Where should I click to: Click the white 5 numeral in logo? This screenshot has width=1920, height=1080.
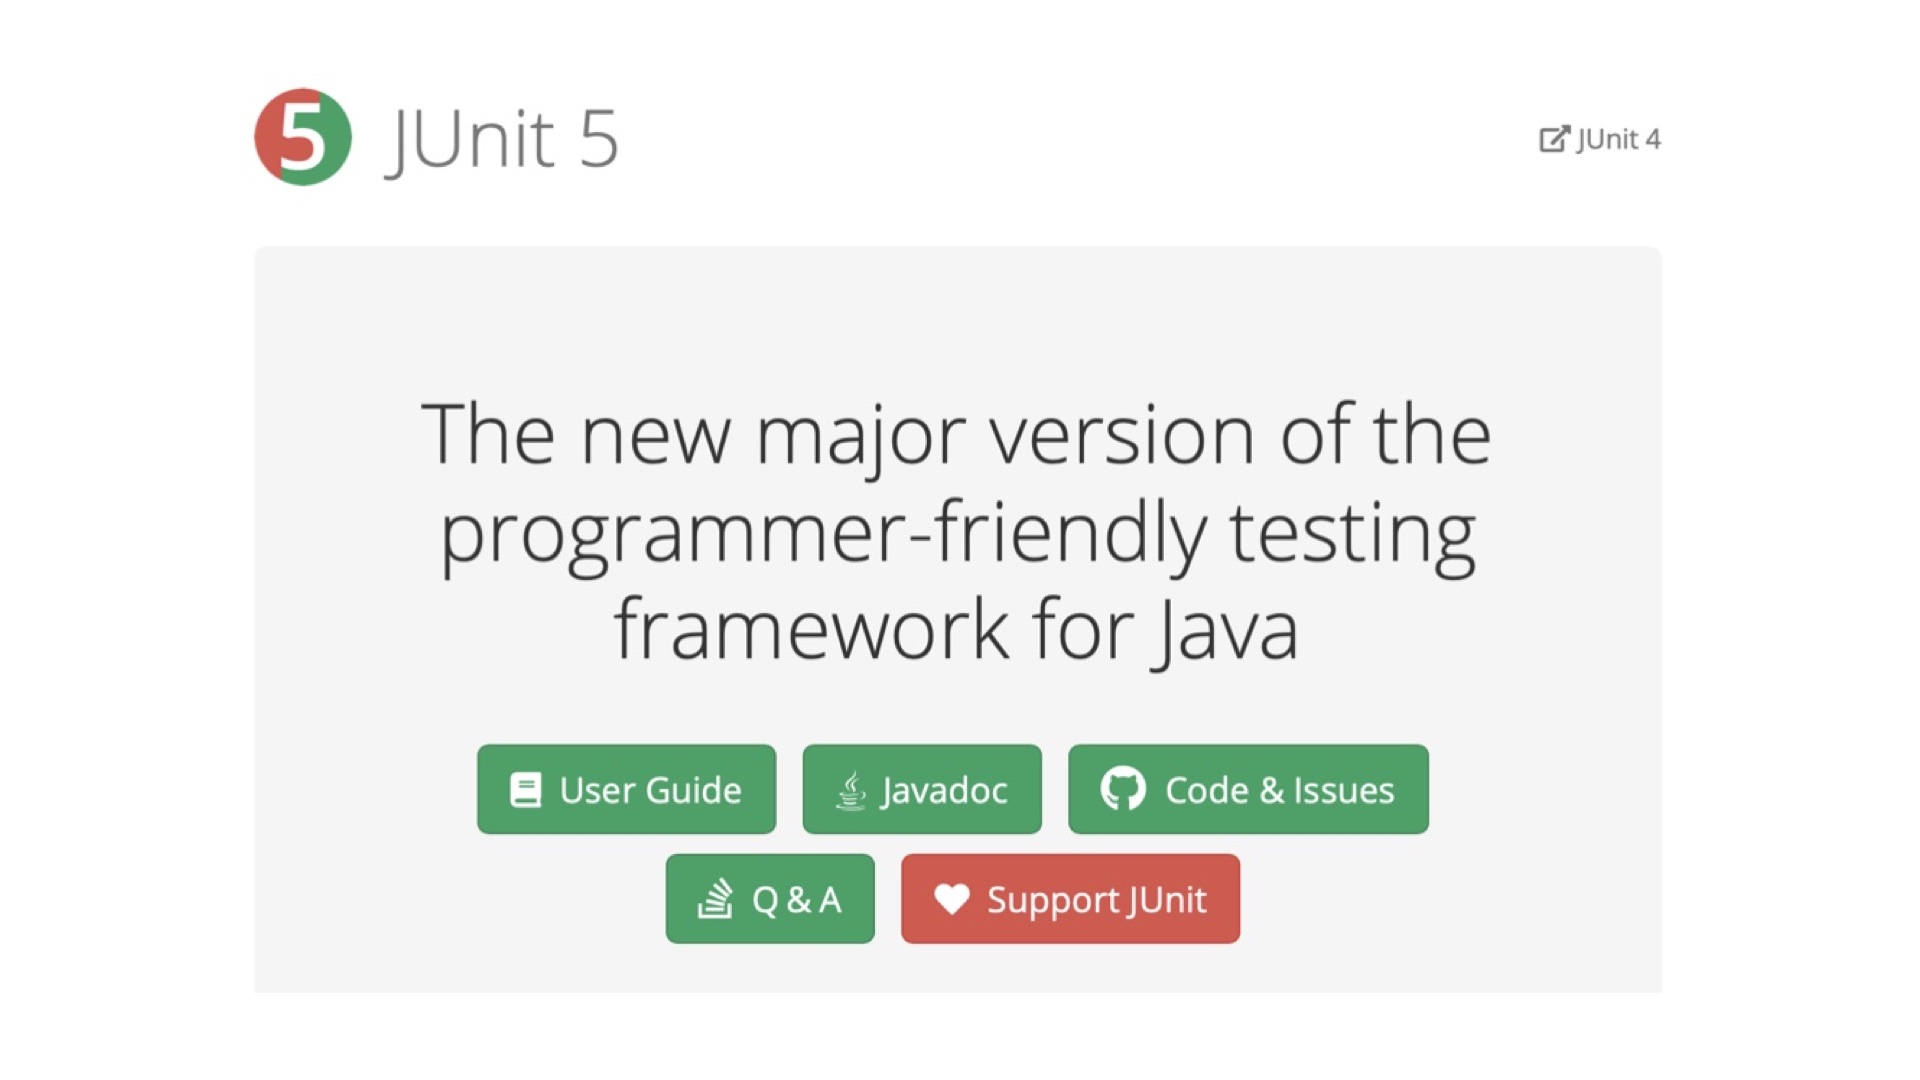tap(302, 137)
